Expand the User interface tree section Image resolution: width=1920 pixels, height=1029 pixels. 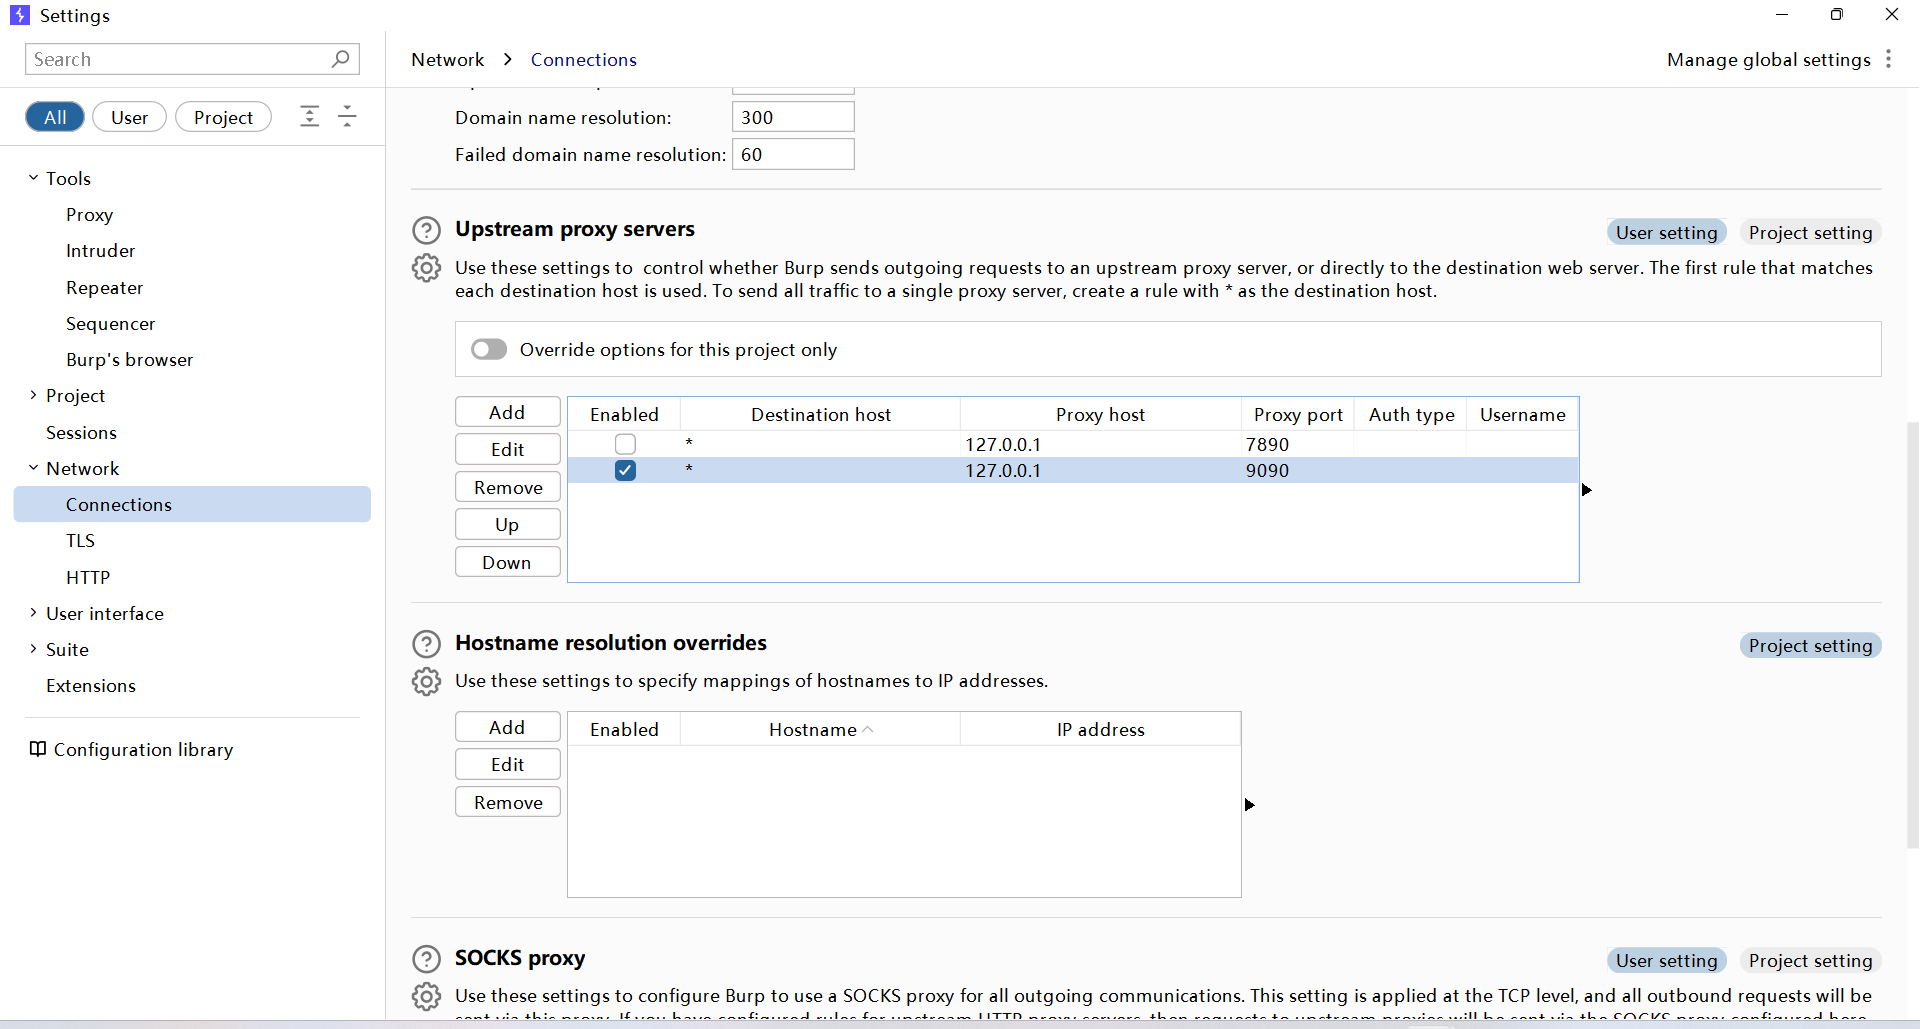click(33, 613)
